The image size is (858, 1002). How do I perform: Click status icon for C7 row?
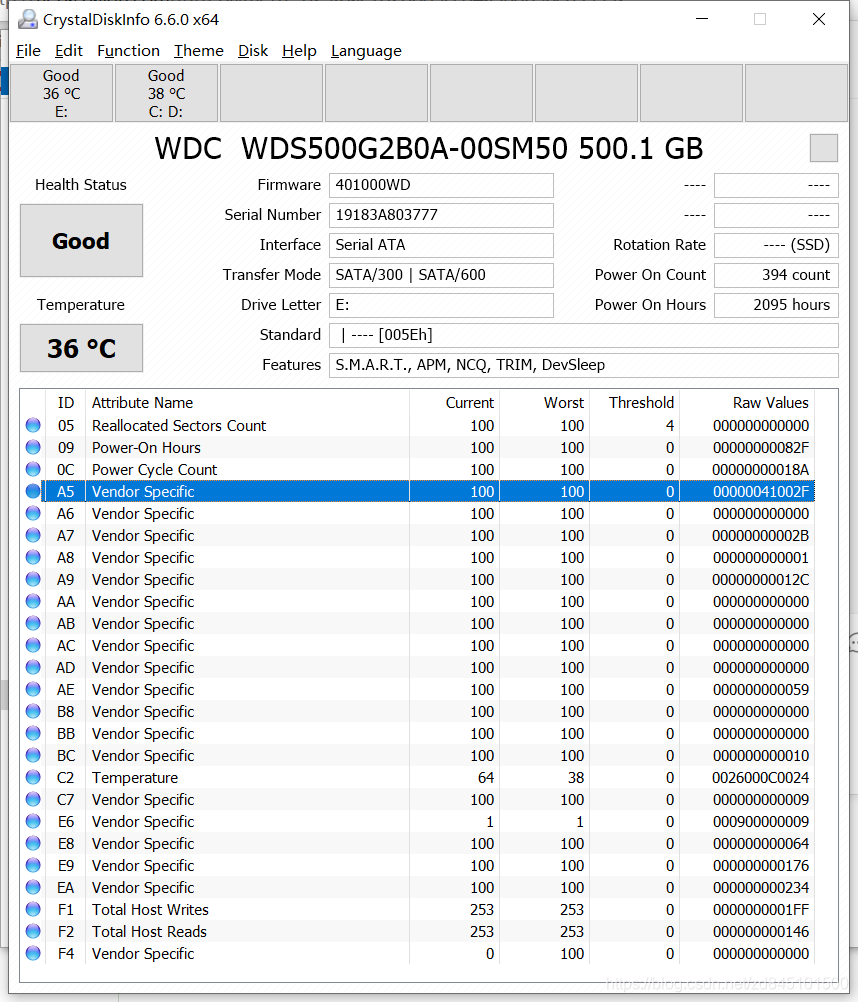tap(33, 799)
